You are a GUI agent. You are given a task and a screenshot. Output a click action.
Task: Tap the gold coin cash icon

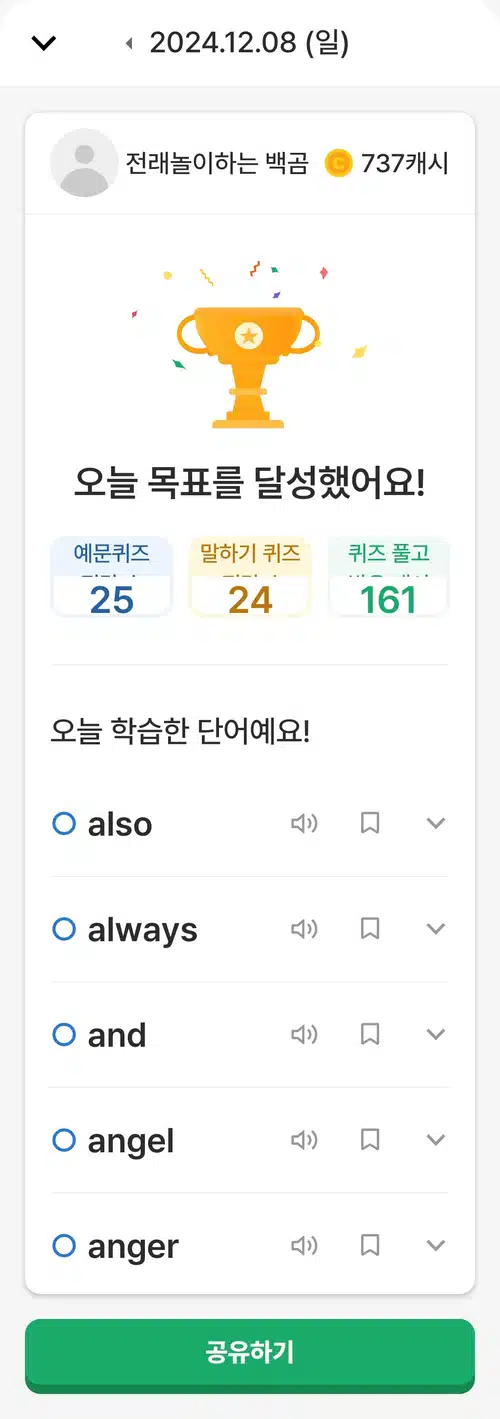pyautogui.click(x=339, y=163)
